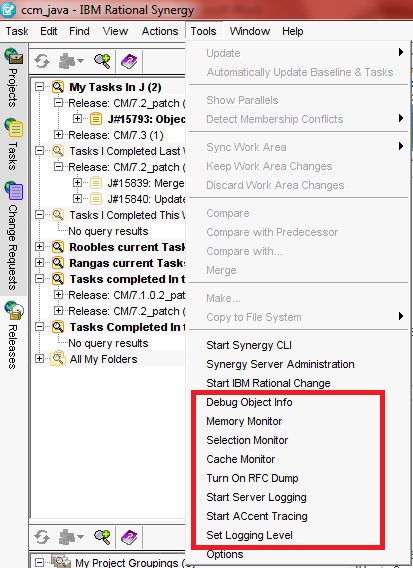The image size is (413, 568).
Task: Expand the All My Folders node
Action: pyautogui.click(x=39, y=359)
